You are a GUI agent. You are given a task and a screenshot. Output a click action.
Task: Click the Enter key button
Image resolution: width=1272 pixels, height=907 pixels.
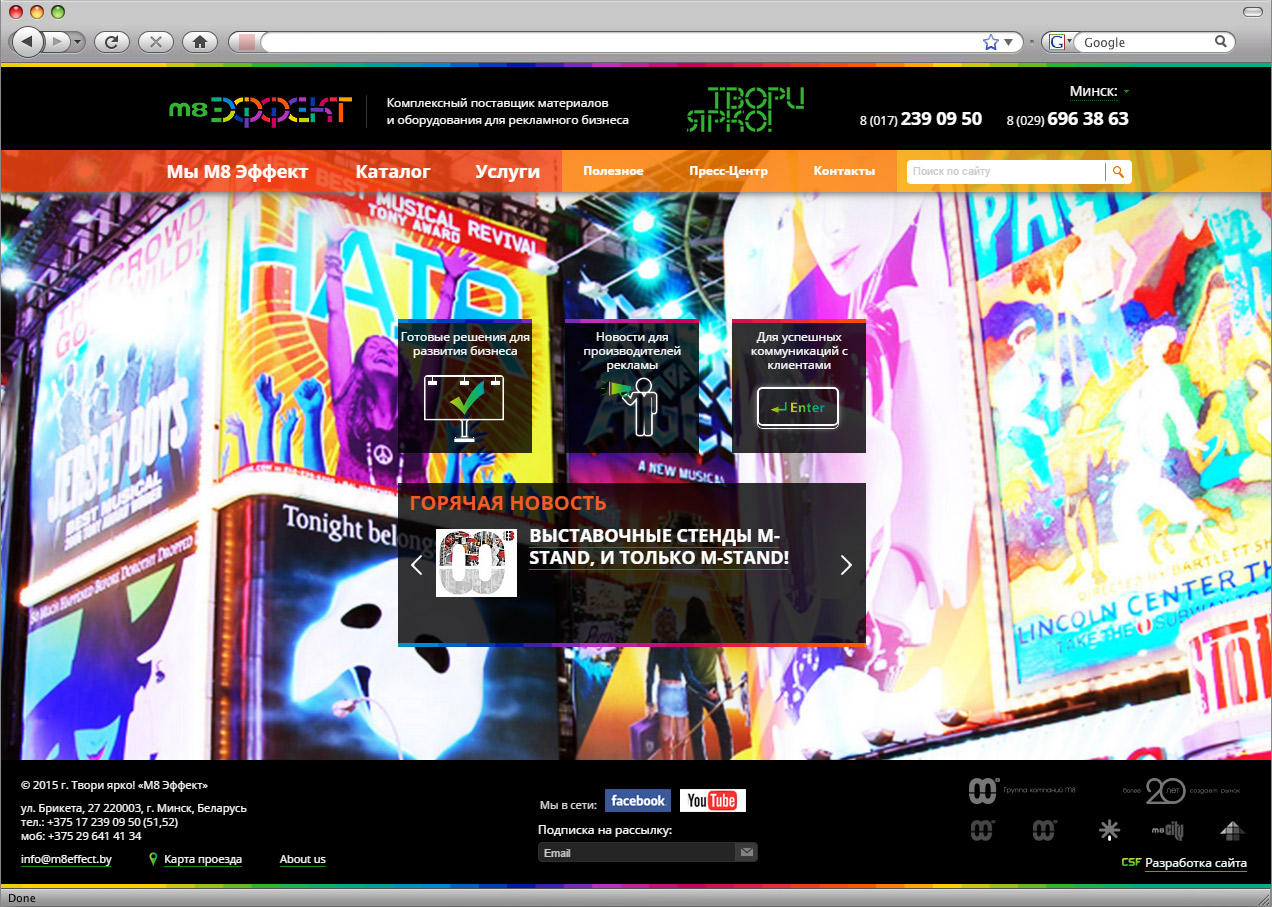pyautogui.click(x=798, y=408)
